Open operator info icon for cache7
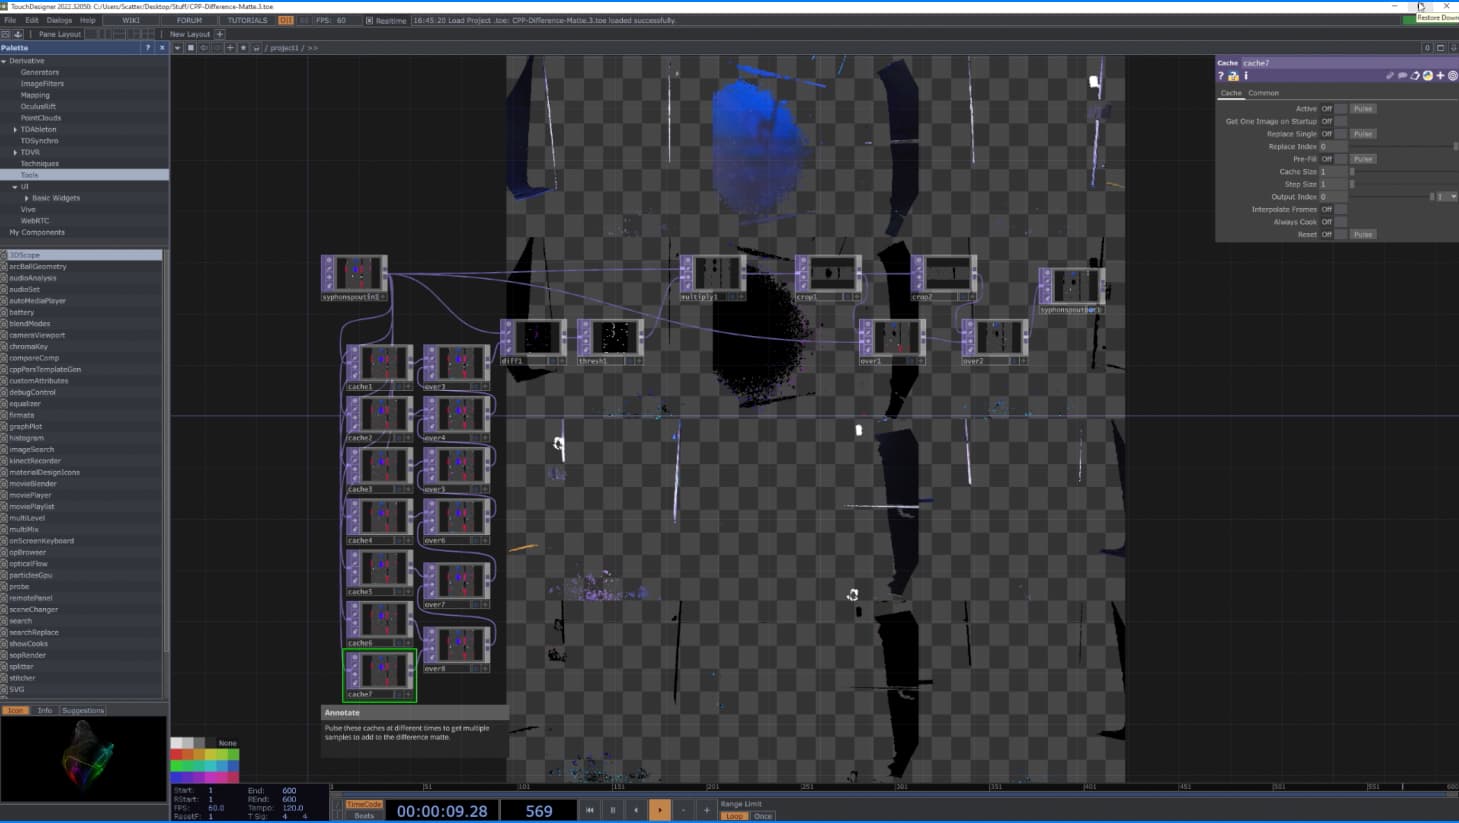The width and height of the screenshot is (1459, 823). [x=1246, y=76]
